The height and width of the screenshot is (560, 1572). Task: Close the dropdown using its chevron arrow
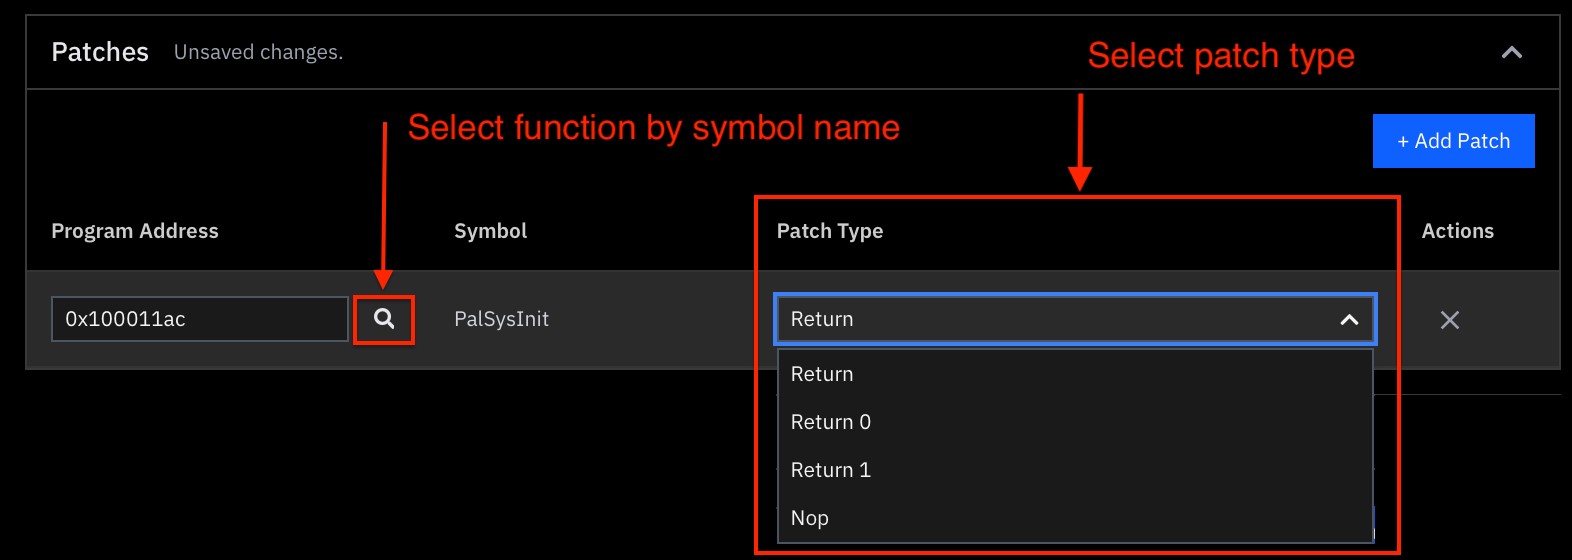point(1349,320)
